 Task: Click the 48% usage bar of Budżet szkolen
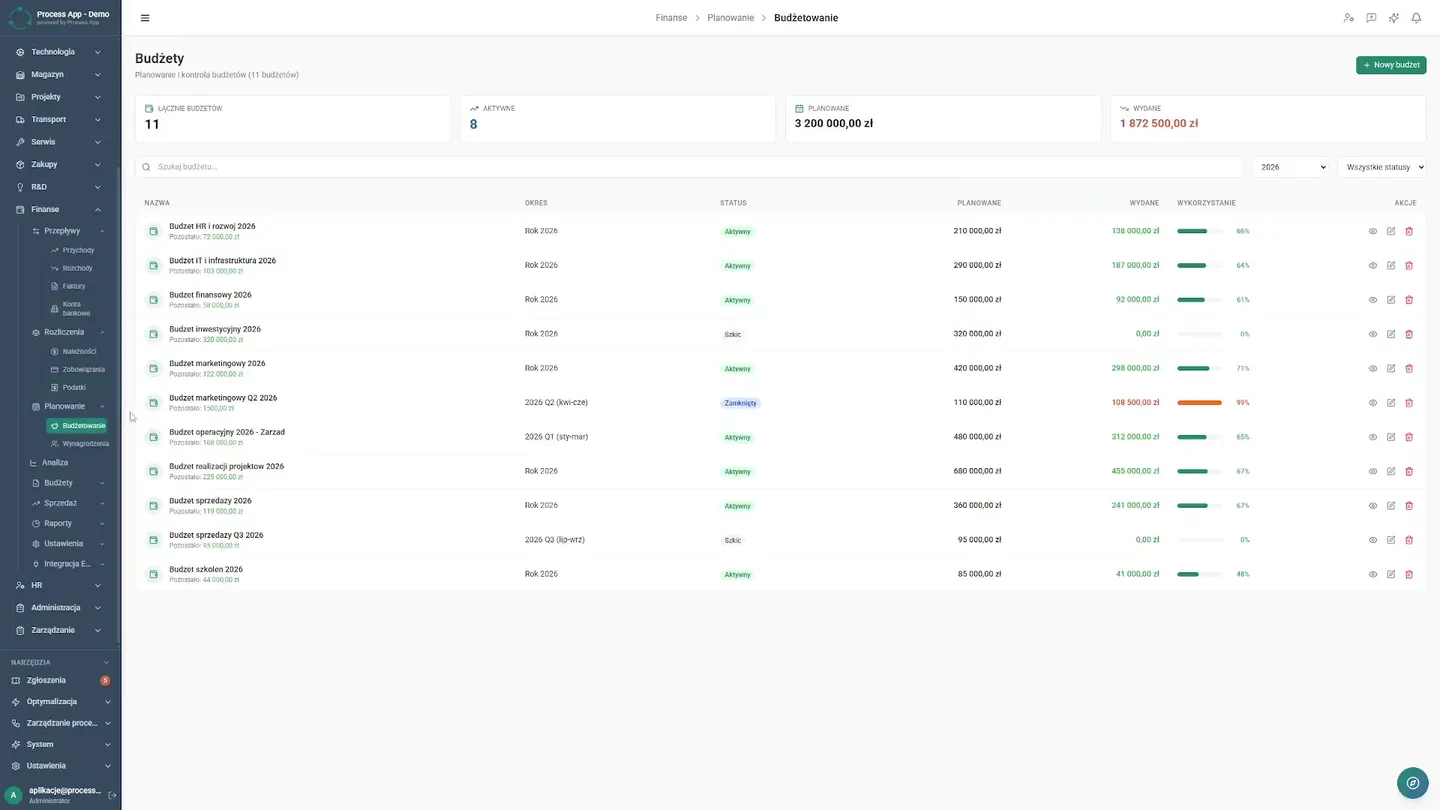coord(1199,574)
